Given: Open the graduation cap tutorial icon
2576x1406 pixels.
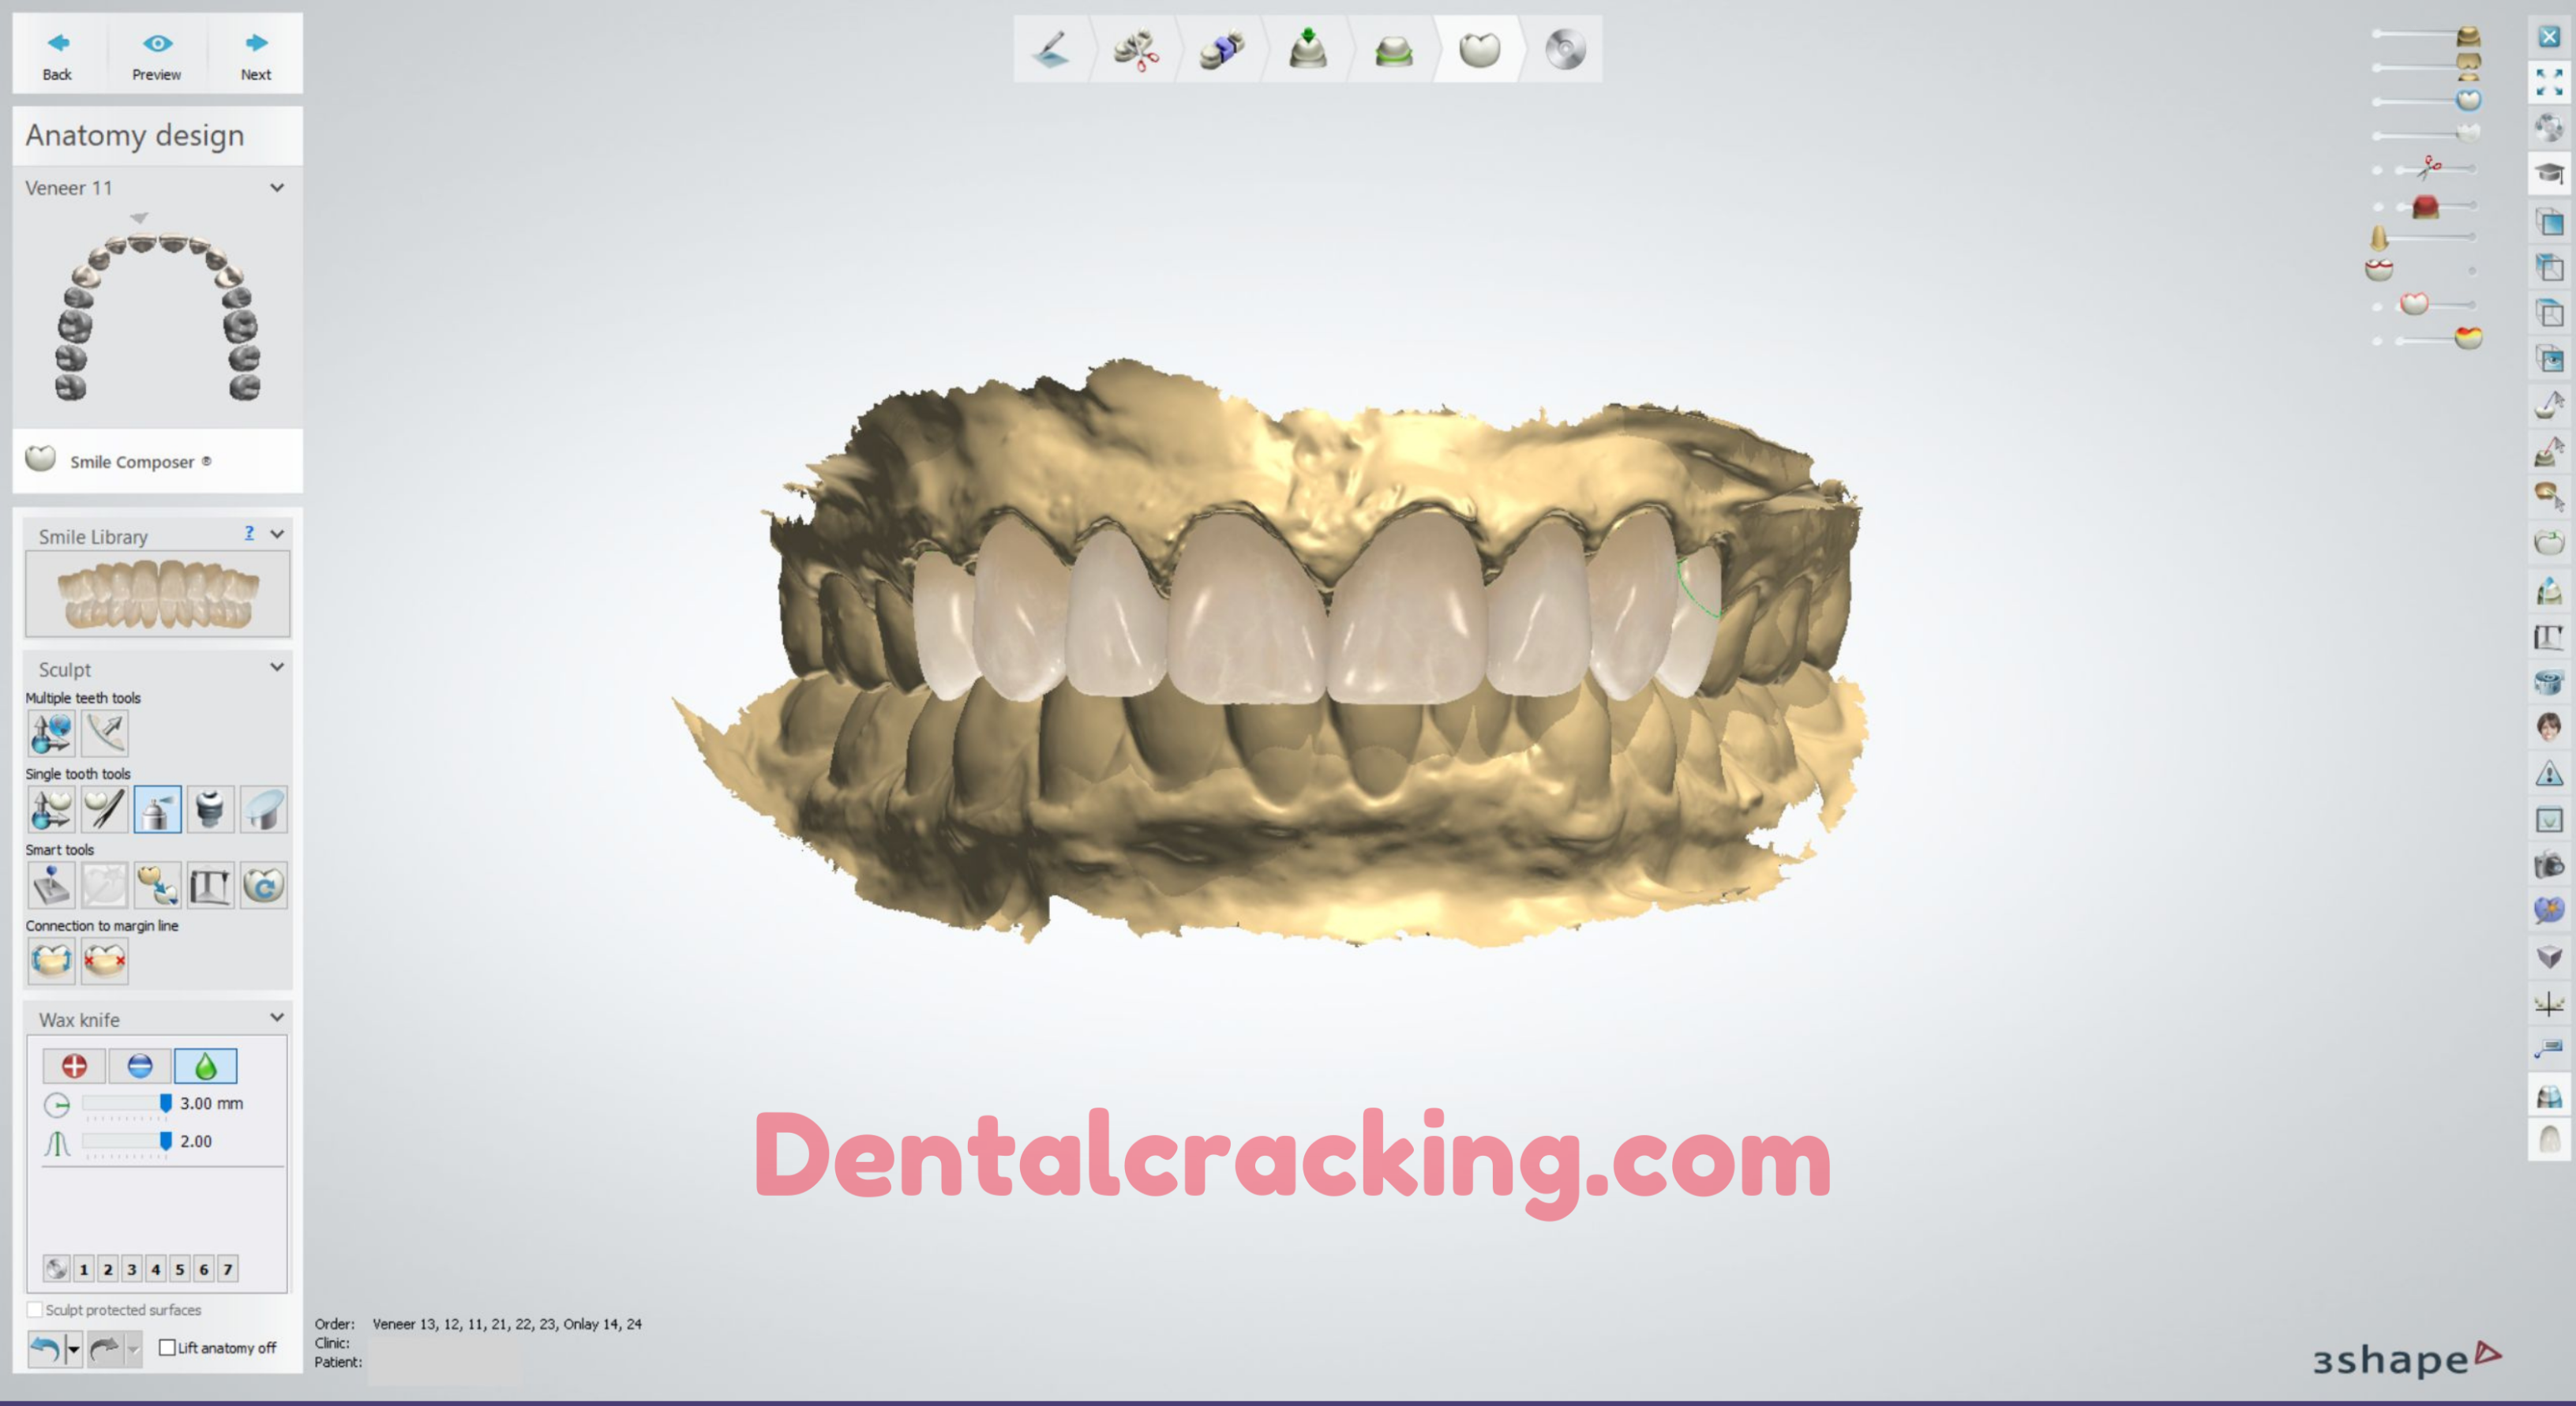Looking at the screenshot, I should [2549, 173].
